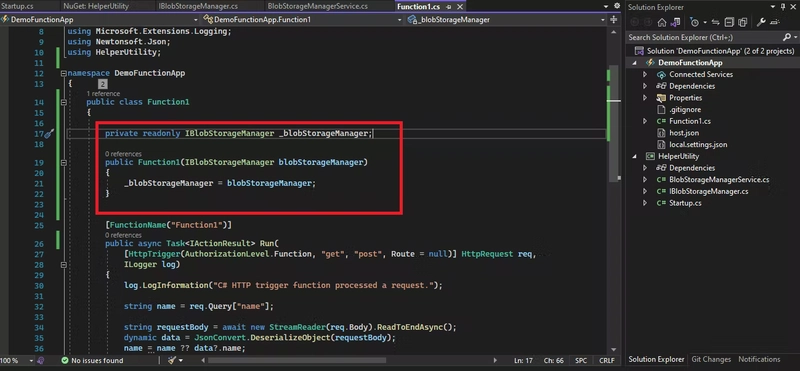Click the Pending Changes Filter clock icon
Screen dimensions: 800x371
point(694,22)
